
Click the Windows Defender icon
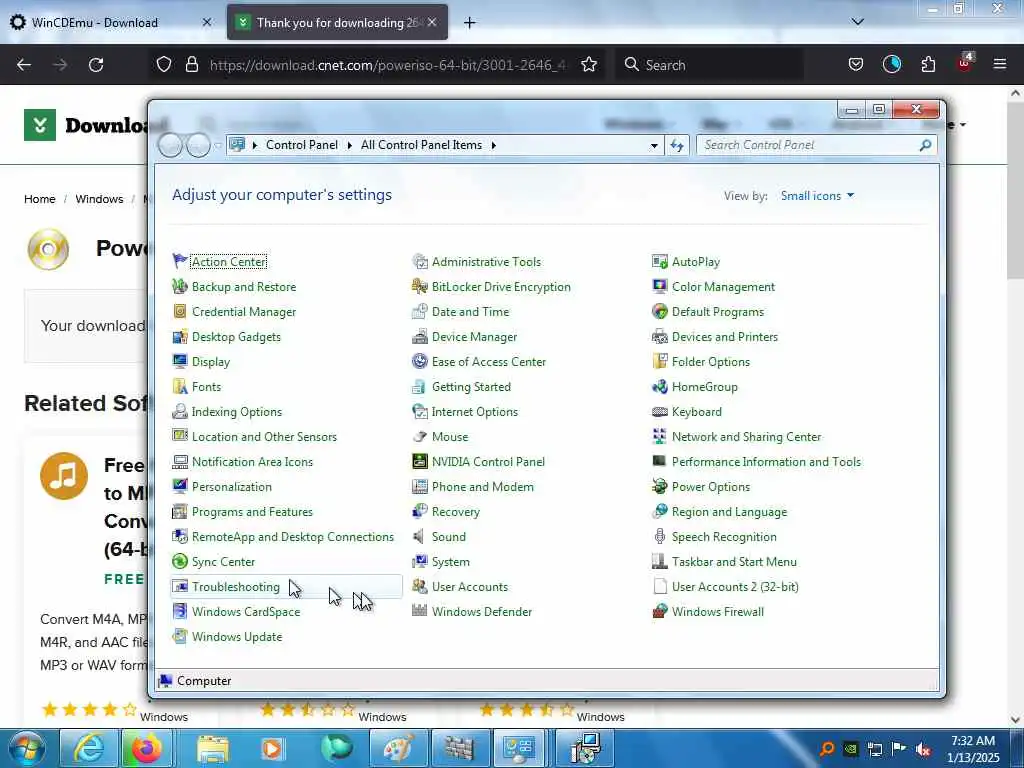pos(420,612)
